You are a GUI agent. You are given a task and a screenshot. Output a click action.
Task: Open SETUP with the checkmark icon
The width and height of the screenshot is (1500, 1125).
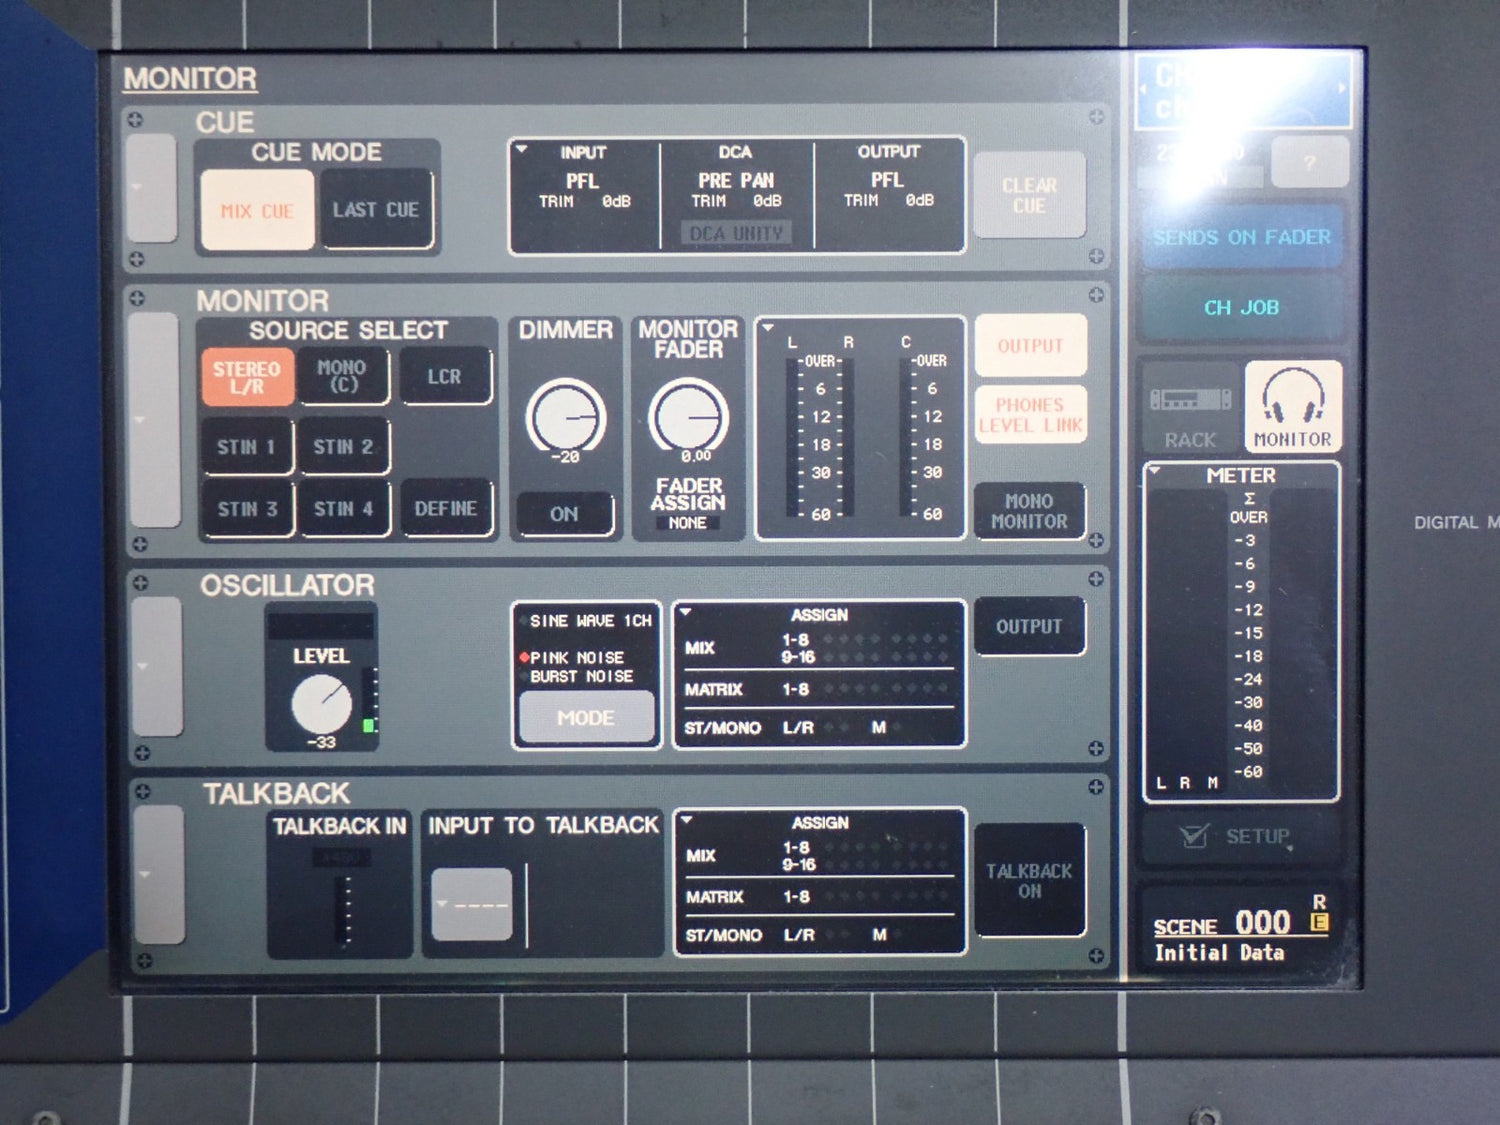[x=1239, y=836]
